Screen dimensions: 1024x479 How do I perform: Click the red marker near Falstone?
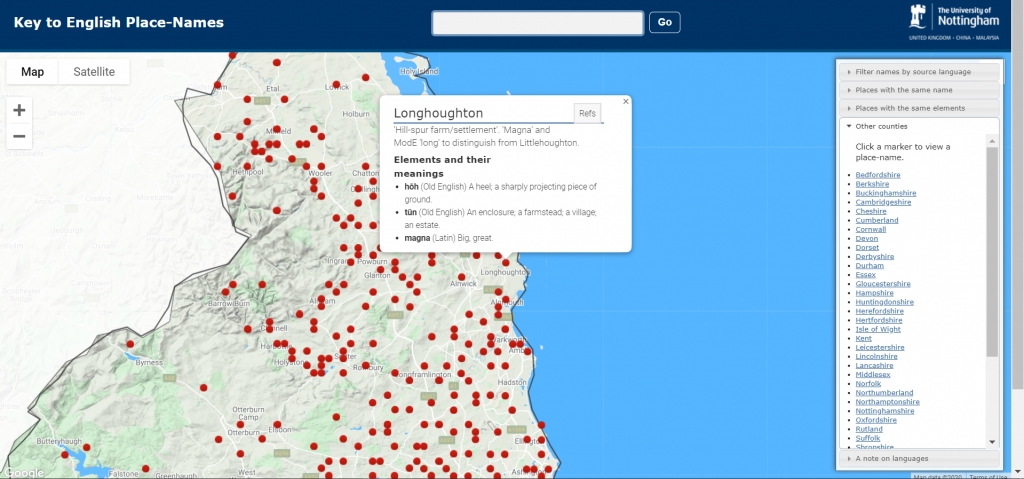click(x=145, y=469)
